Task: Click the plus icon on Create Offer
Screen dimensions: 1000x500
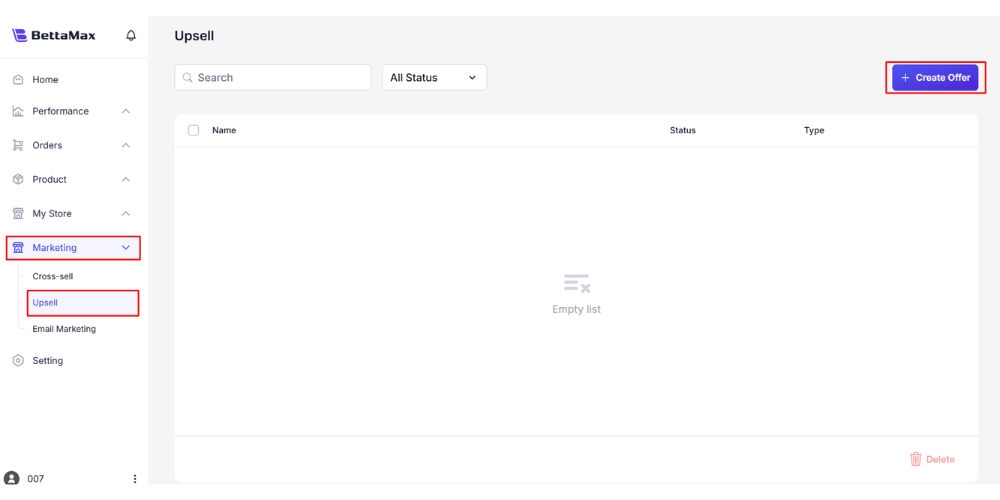Action: tap(904, 78)
